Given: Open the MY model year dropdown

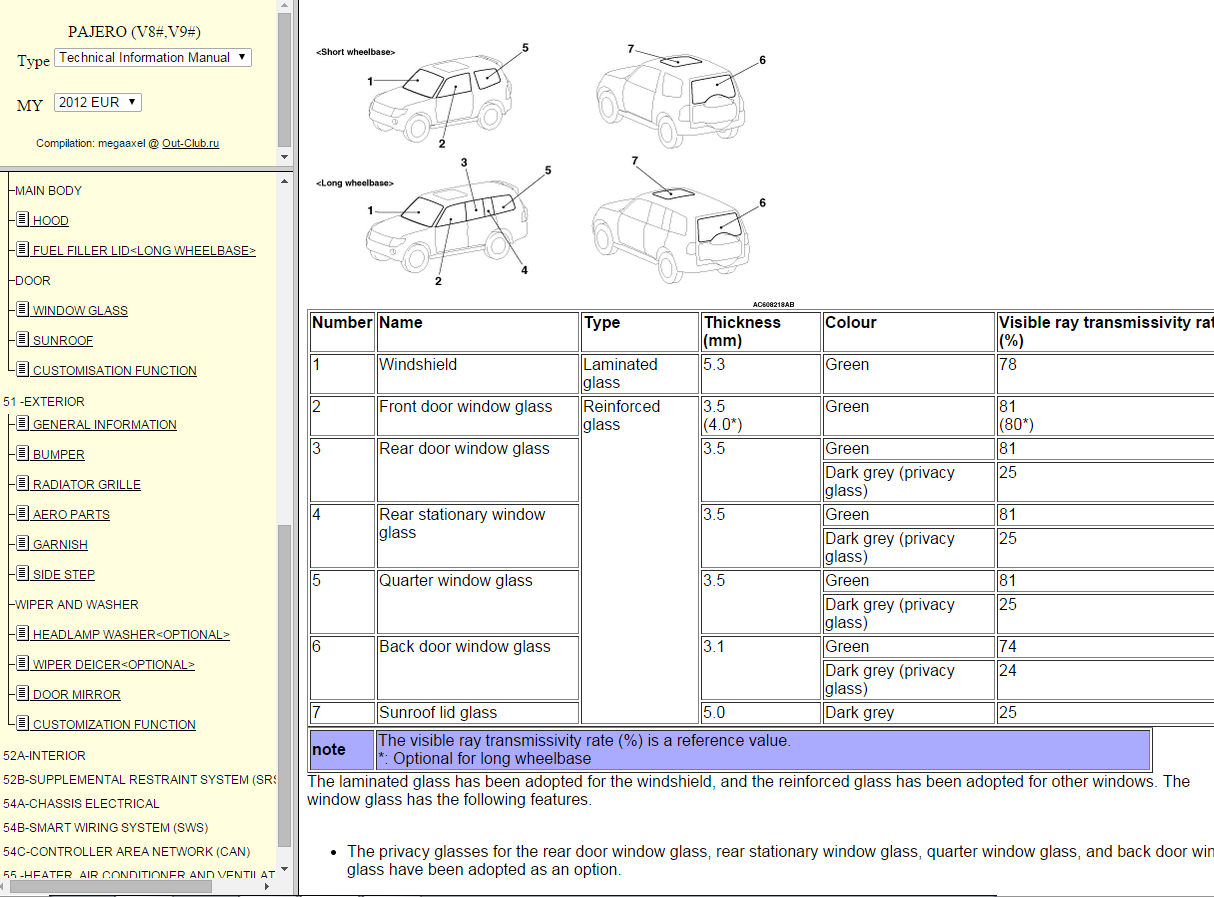Looking at the screenshot, I should [x=97, y=102].
